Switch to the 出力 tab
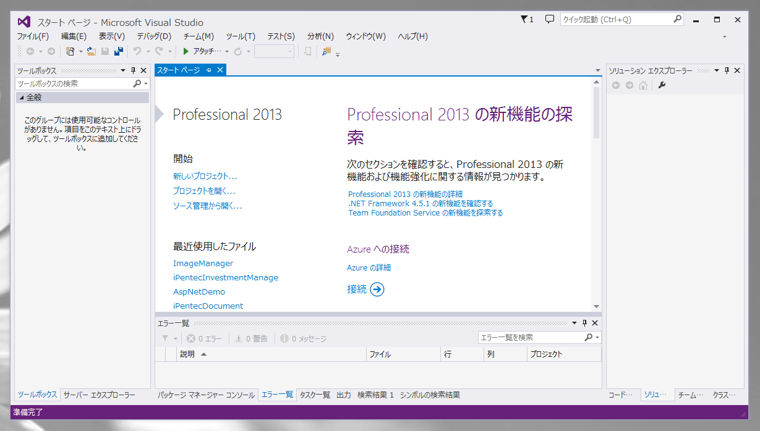The image size is (760, 431). 344,395
